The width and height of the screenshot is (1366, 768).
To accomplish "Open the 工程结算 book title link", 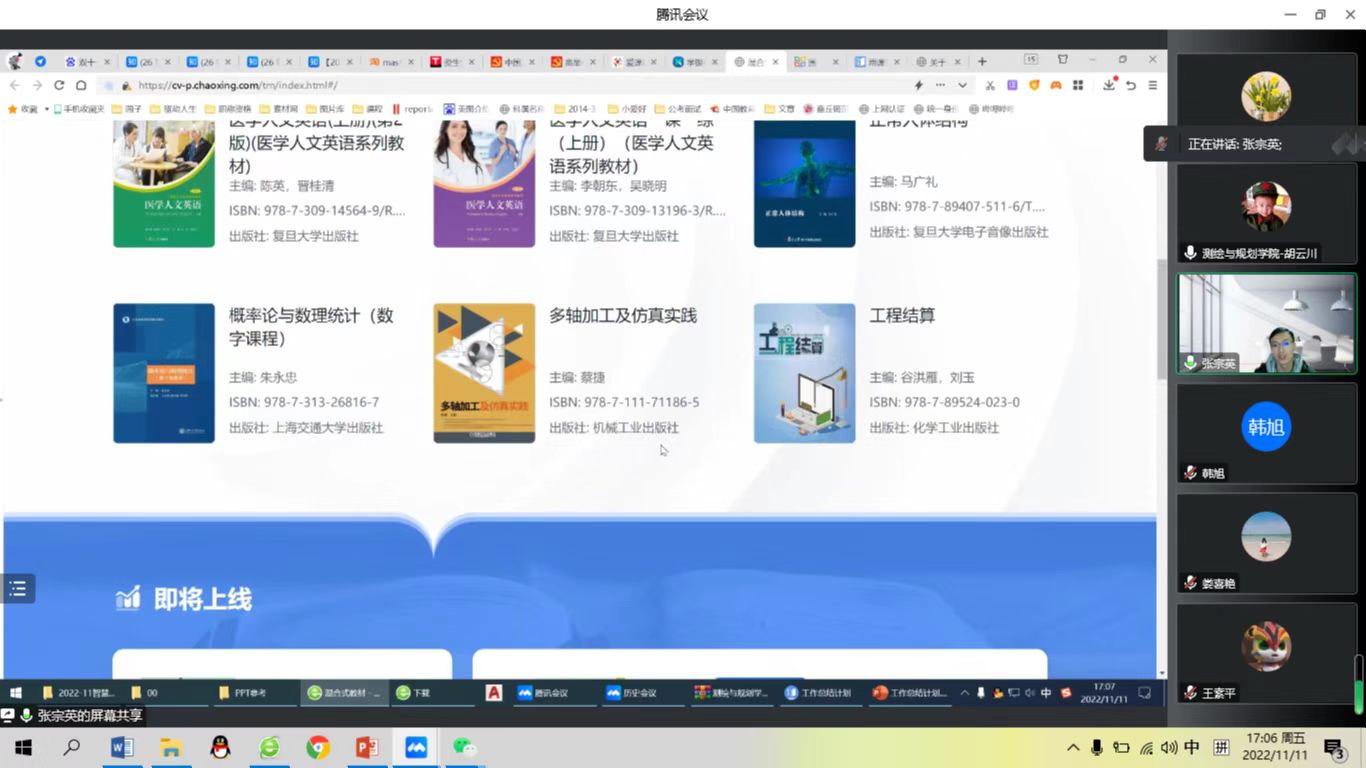I will [x=902, y=316].
